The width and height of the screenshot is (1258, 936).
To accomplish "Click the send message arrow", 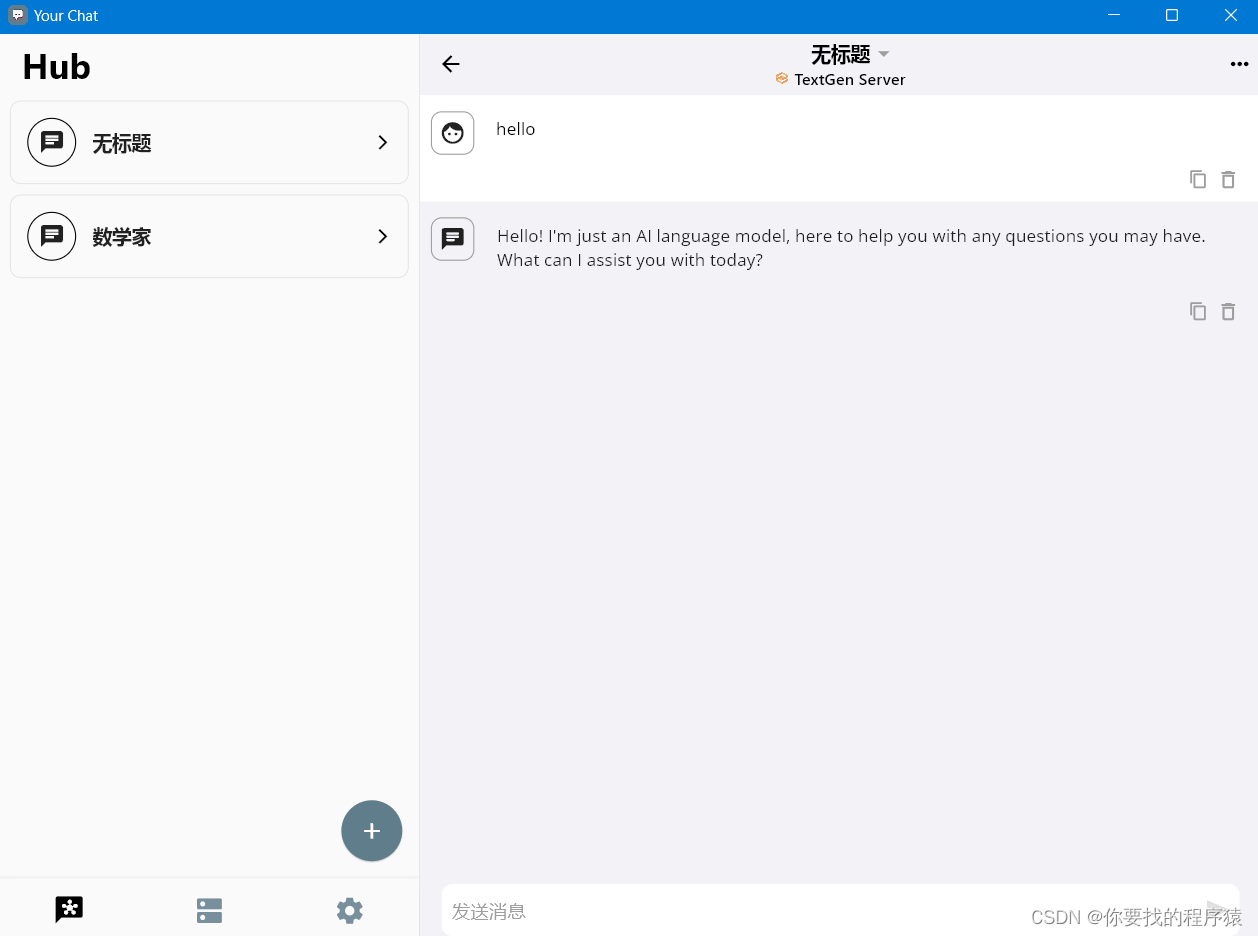I will [x=1217, y=910].
